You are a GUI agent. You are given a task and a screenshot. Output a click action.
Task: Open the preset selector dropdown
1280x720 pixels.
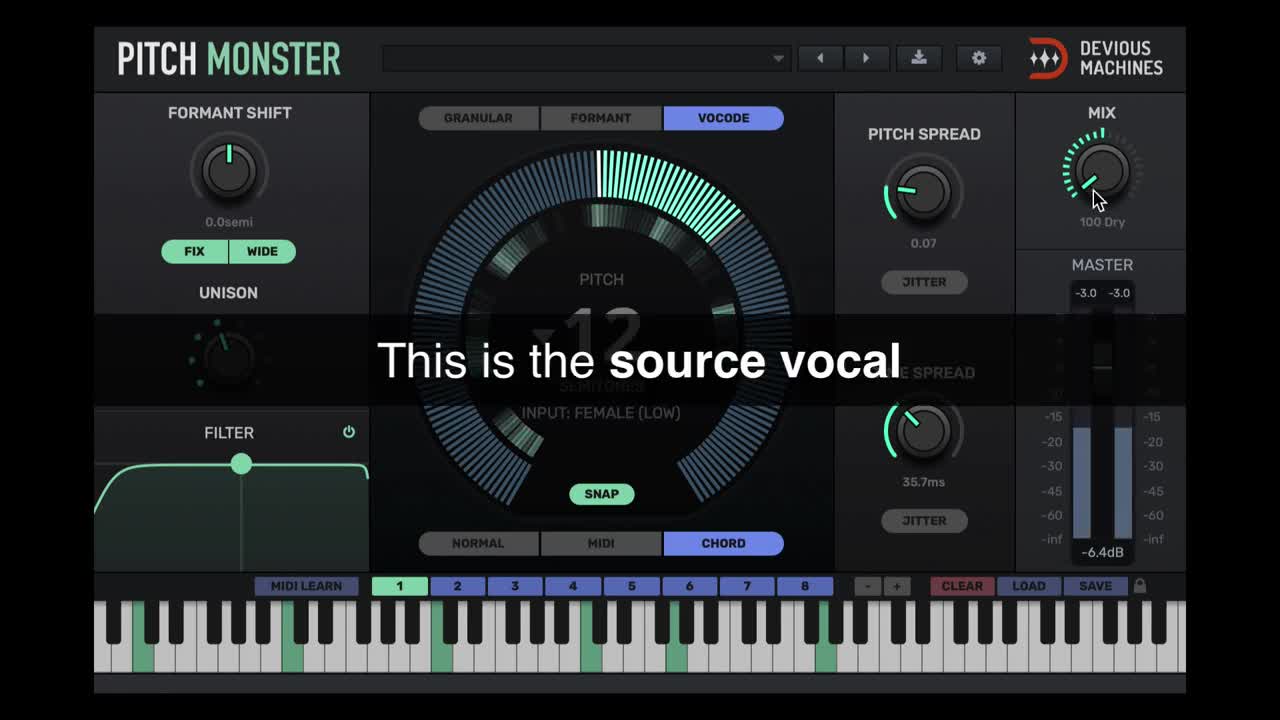click(x=586, y=58)
